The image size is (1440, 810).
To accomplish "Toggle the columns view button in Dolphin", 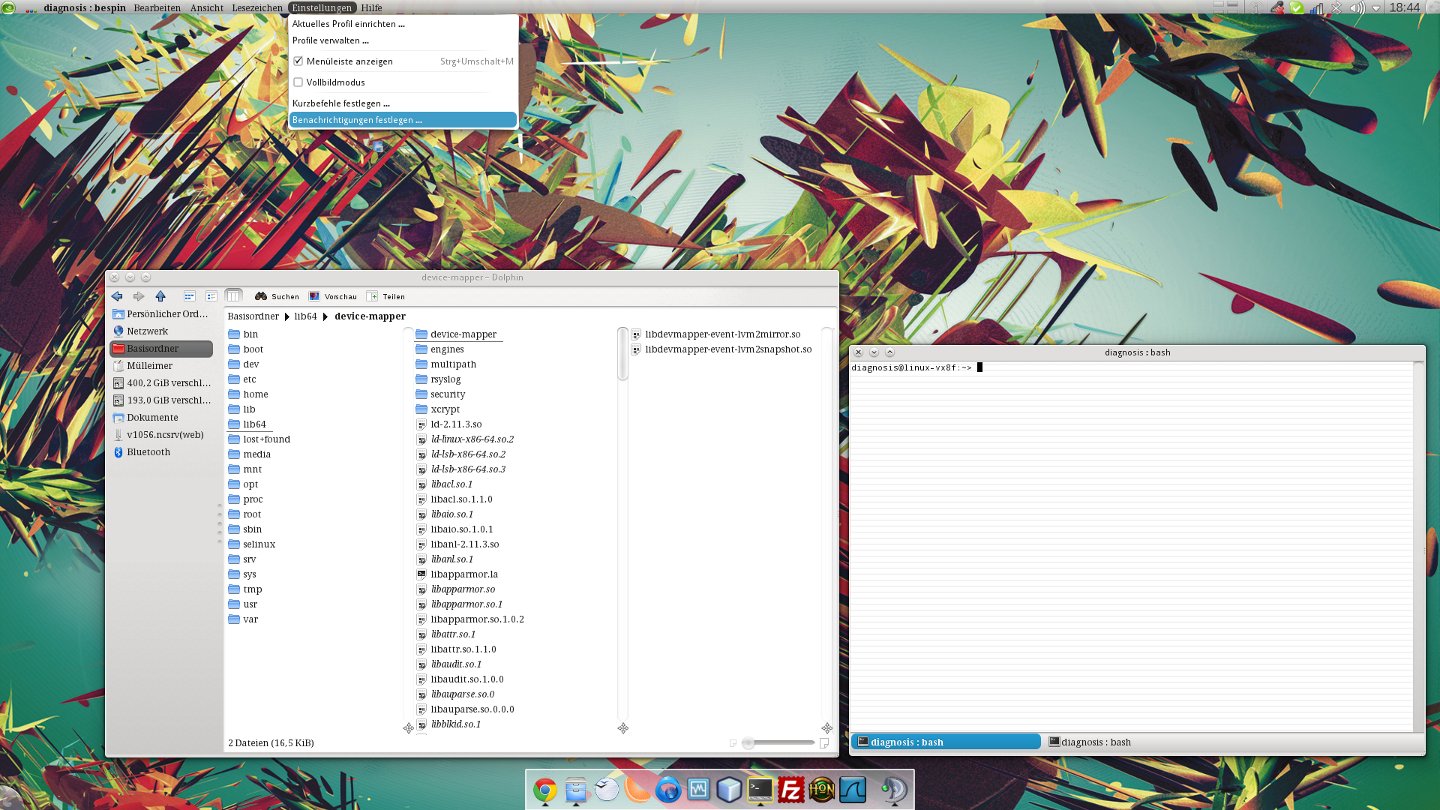I will [x=233, y=296].
